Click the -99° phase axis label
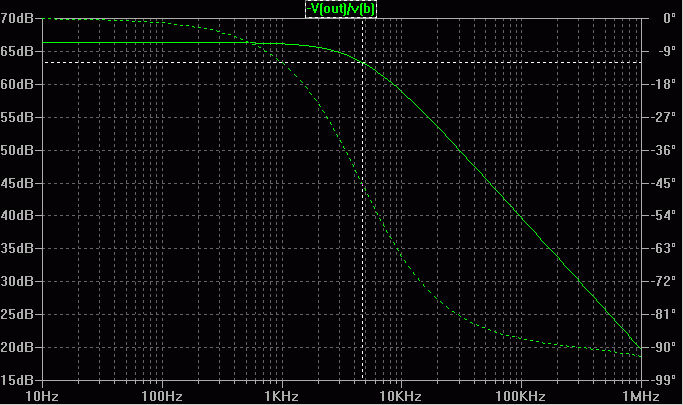This screenshot has height=405, width=683. point(664,380)
